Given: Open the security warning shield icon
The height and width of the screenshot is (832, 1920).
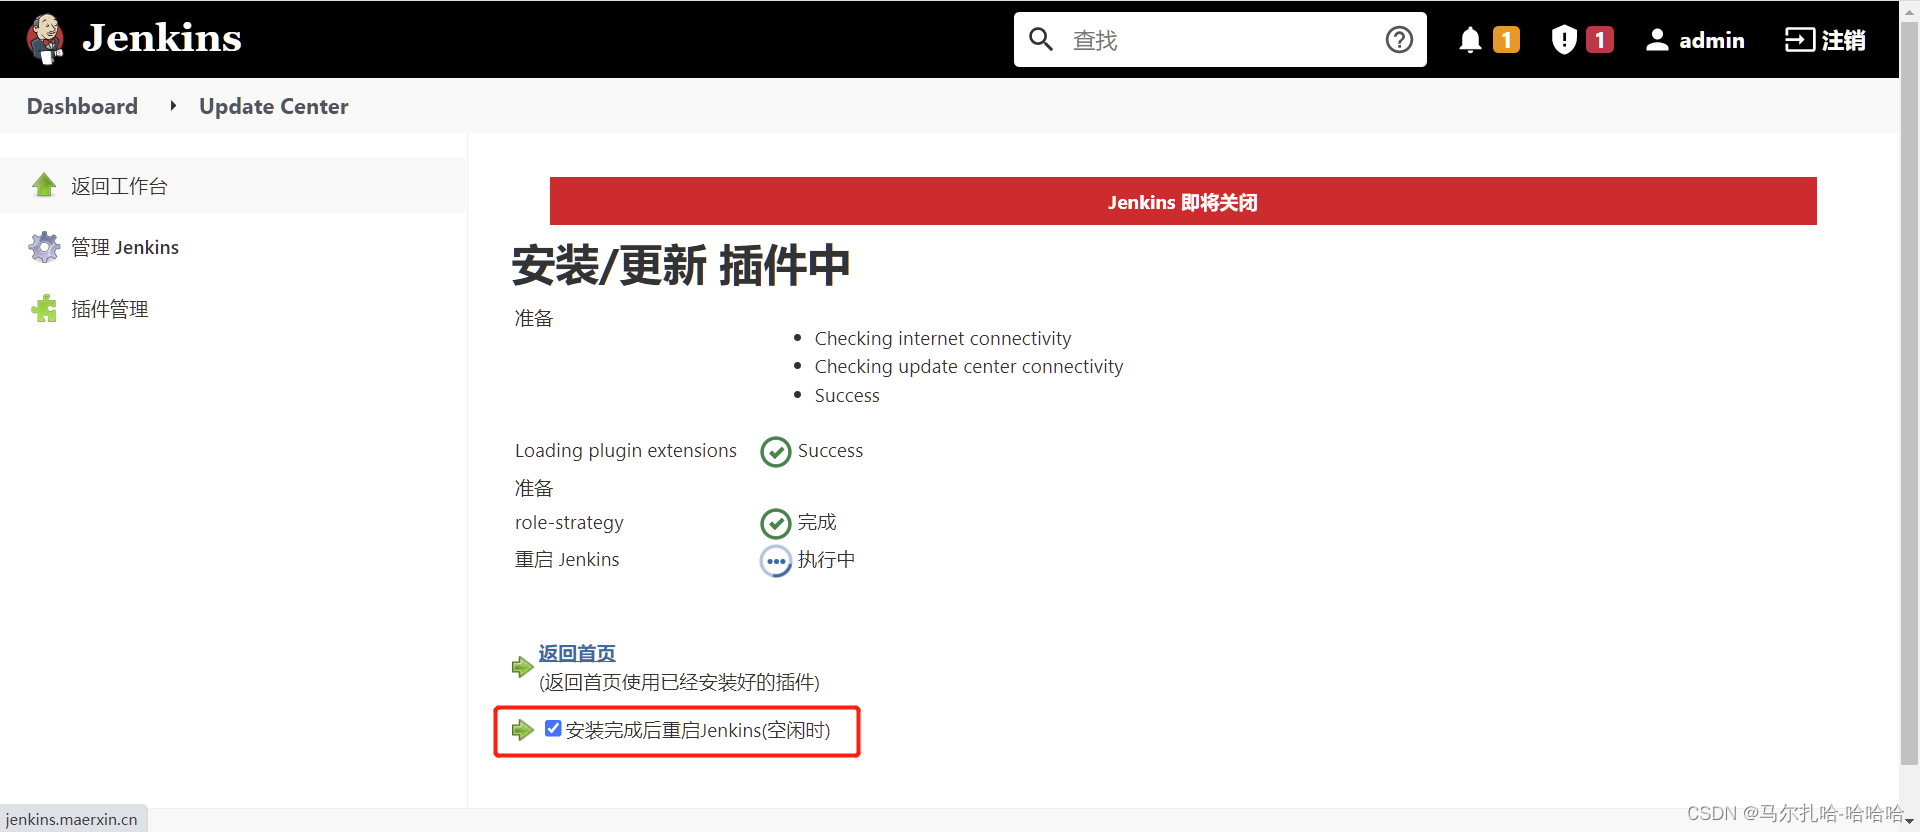Looking at the screenshot, I should pos(1564,40).
